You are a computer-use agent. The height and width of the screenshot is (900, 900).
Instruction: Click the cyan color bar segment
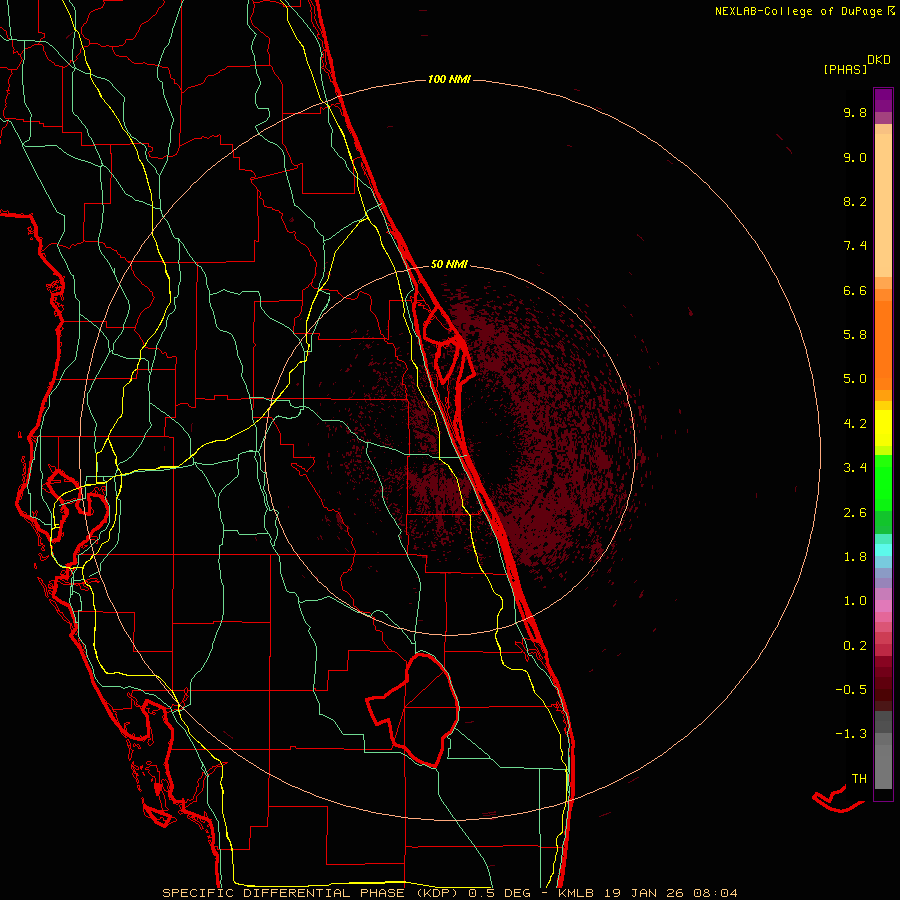coord(883,550)
